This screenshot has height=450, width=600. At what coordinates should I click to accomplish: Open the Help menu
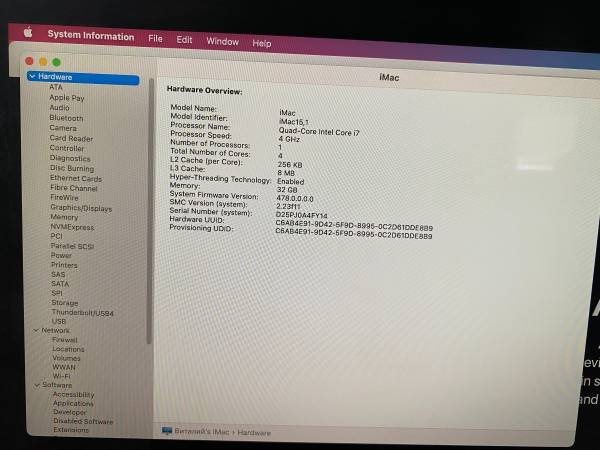coord(262,44)
